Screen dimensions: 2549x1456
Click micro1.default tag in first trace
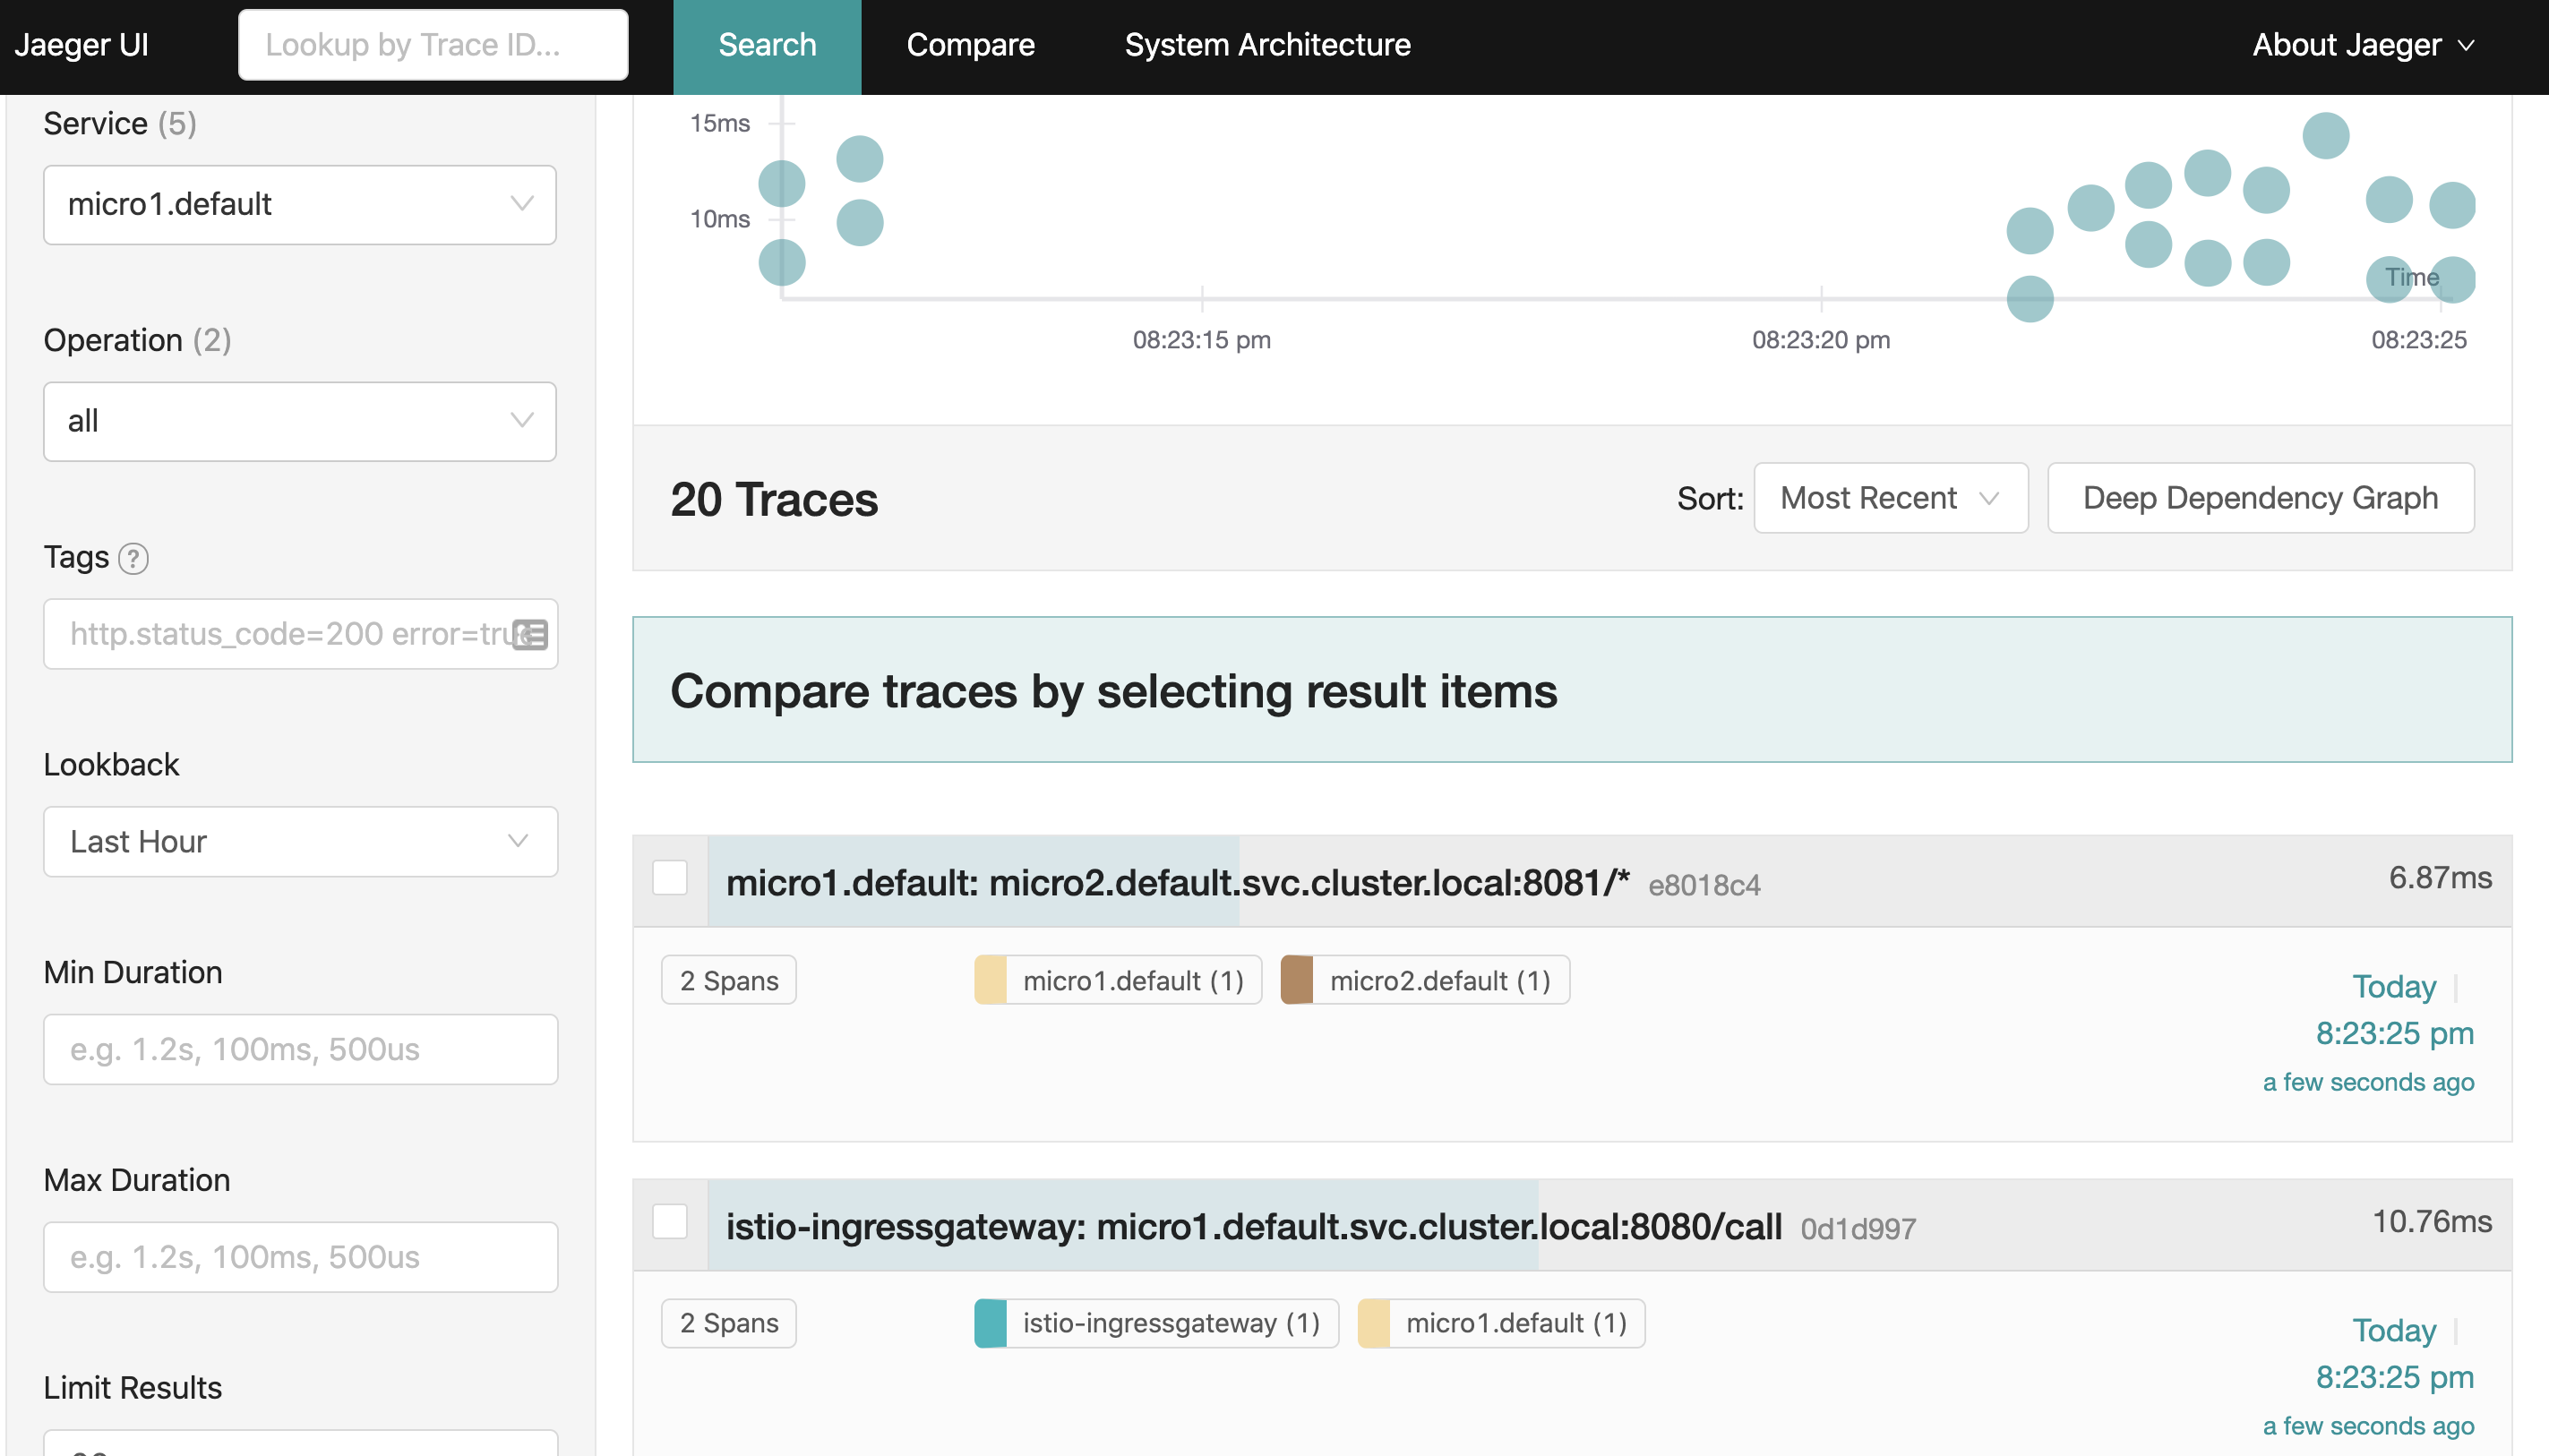(1118, 980)
